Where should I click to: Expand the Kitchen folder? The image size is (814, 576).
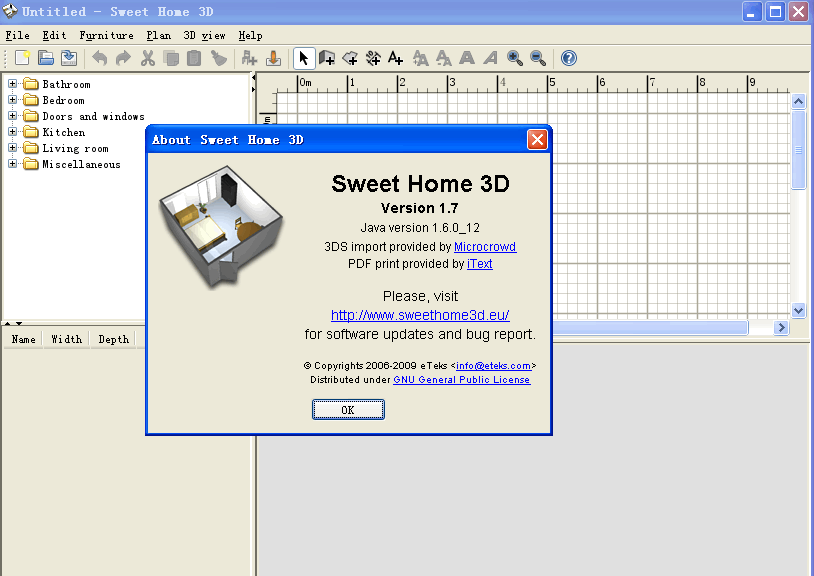tap(12, 132)
